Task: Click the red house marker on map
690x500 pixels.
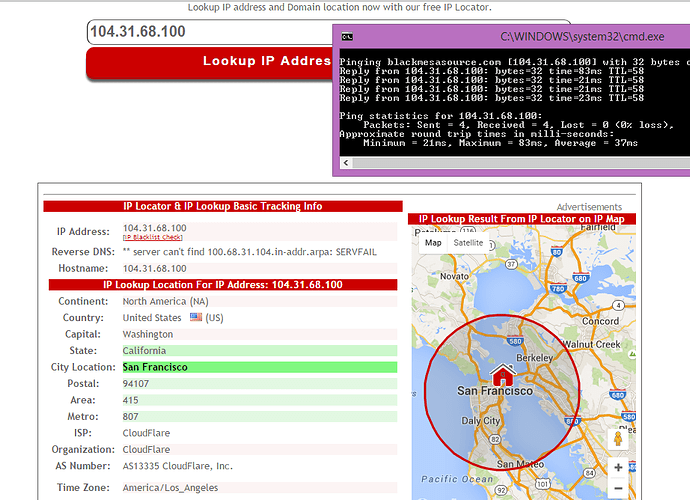Action: (502, 375)
